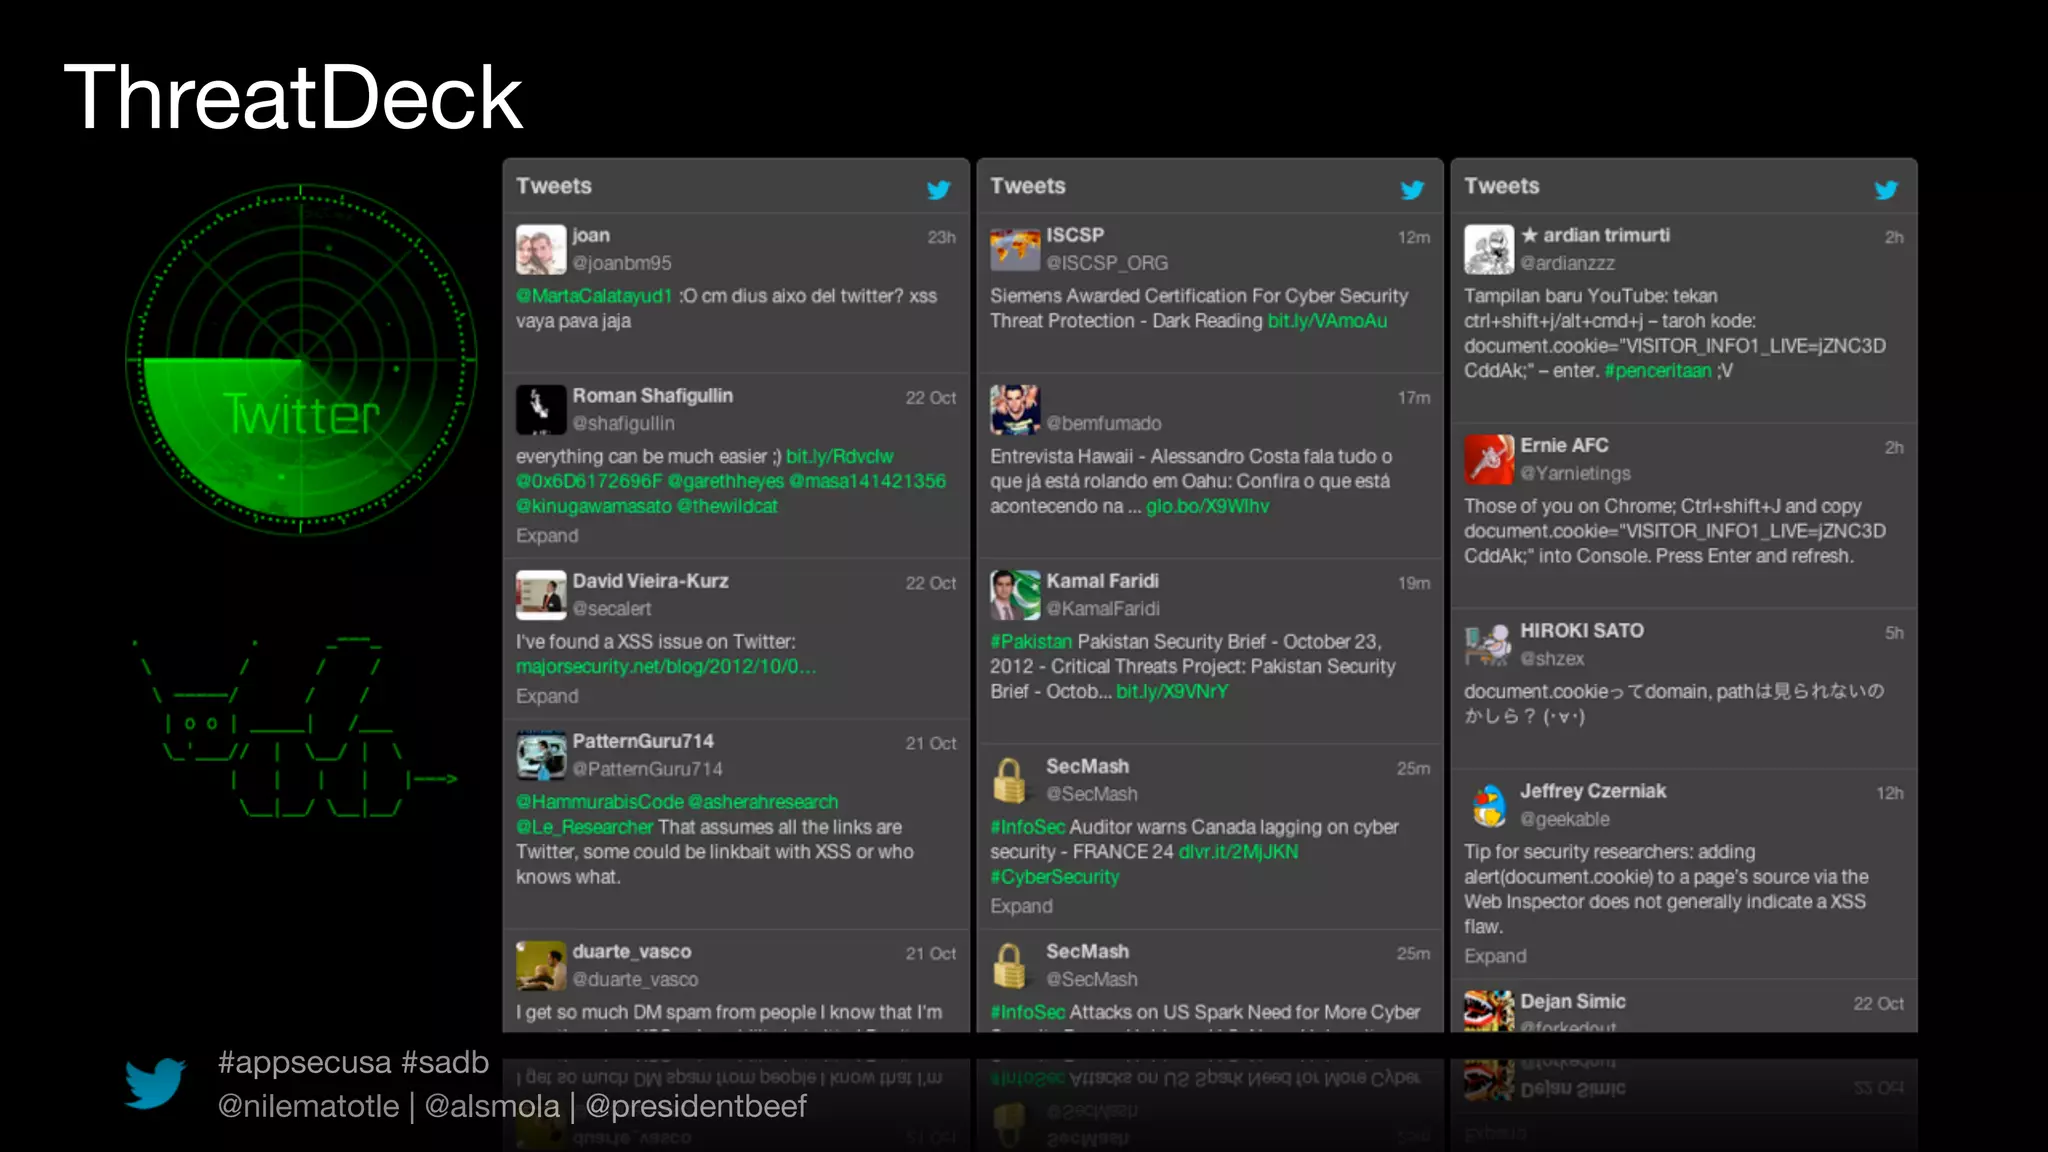The height and width of the screenshot is (1152, 2048).
Task: Click the @joanbm95 handle
Action: pos(622,263)
